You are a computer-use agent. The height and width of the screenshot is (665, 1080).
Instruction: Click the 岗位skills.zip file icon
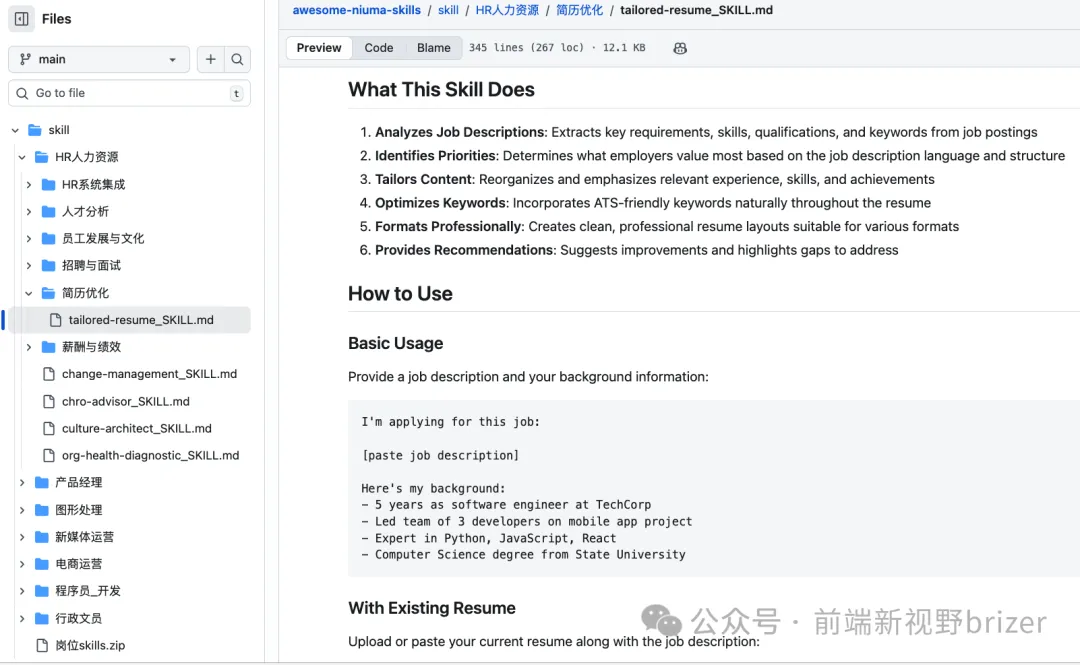(x=42, y=646)
